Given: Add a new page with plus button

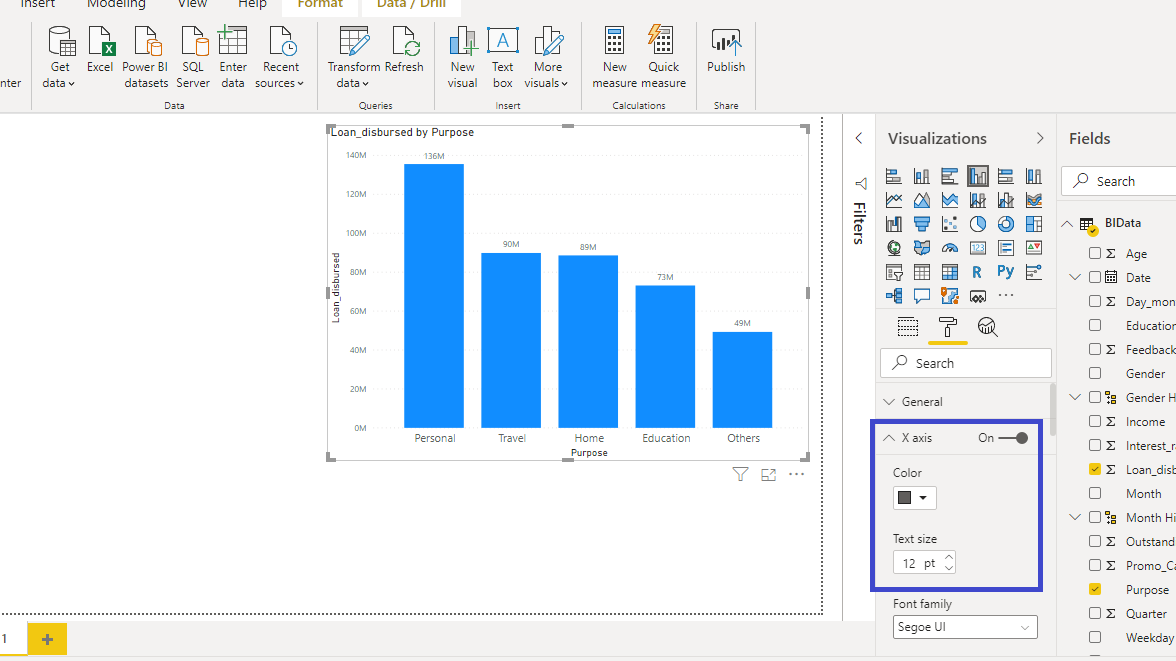Looking at the screenshot, I should [47, 639].
